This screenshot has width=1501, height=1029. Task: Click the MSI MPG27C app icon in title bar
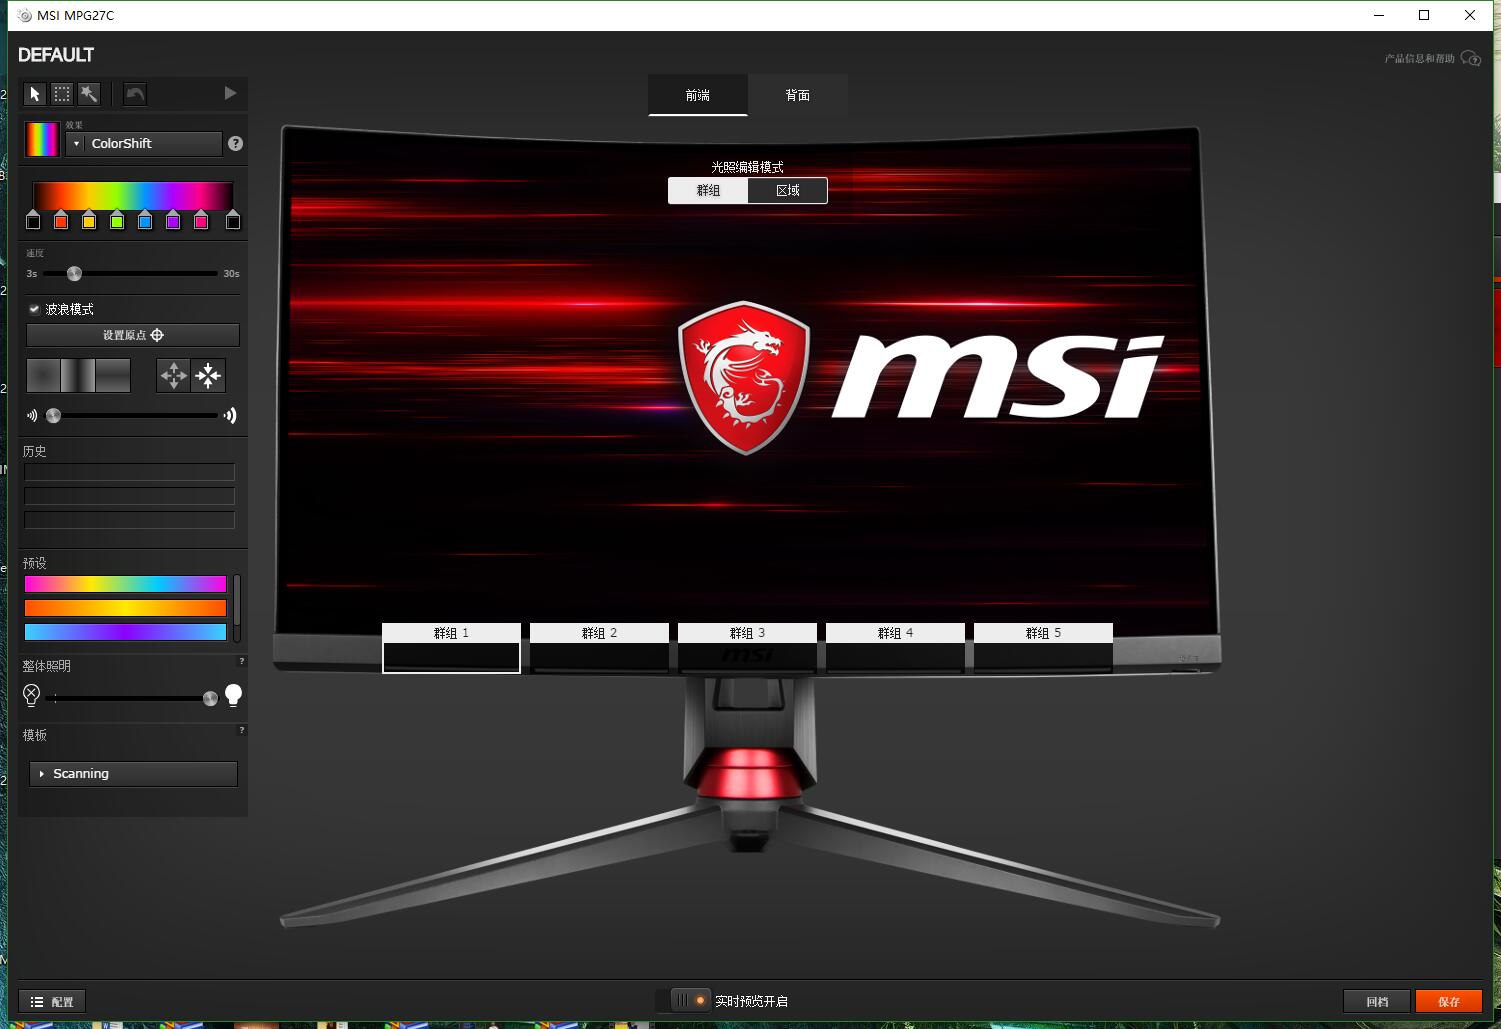pyautogui.click(x=25, y=15)
